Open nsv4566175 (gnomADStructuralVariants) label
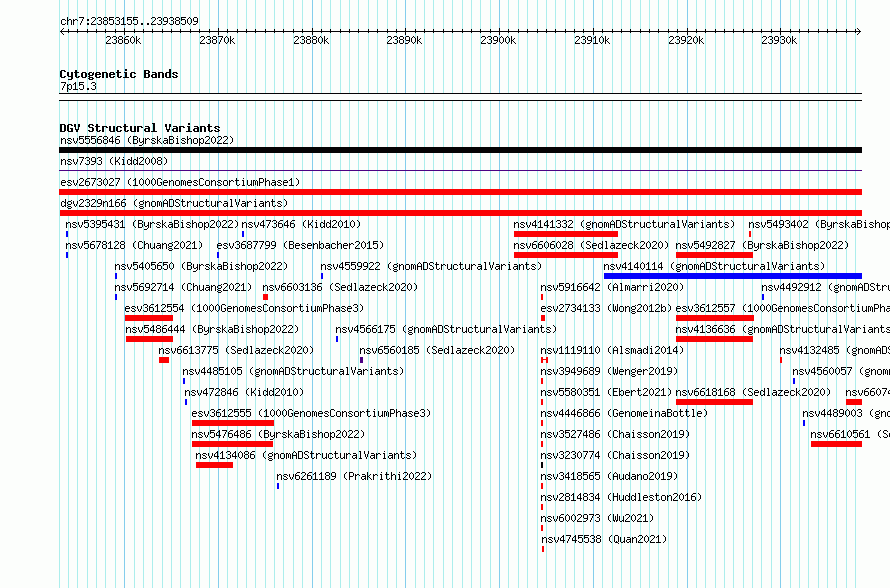This screenshot has width=890, height=588. click(446, 329)
